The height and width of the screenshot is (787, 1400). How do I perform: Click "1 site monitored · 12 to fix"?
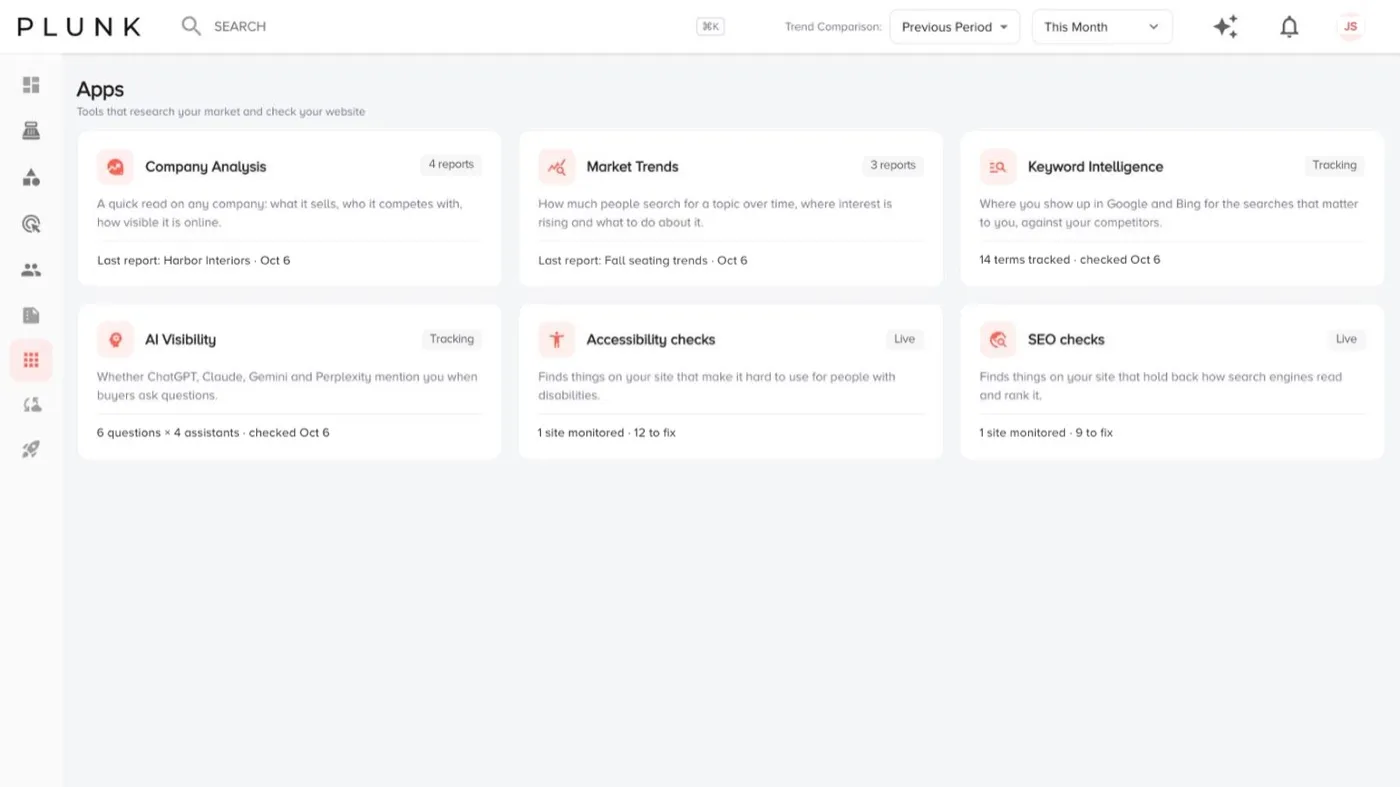coord(607,433)
